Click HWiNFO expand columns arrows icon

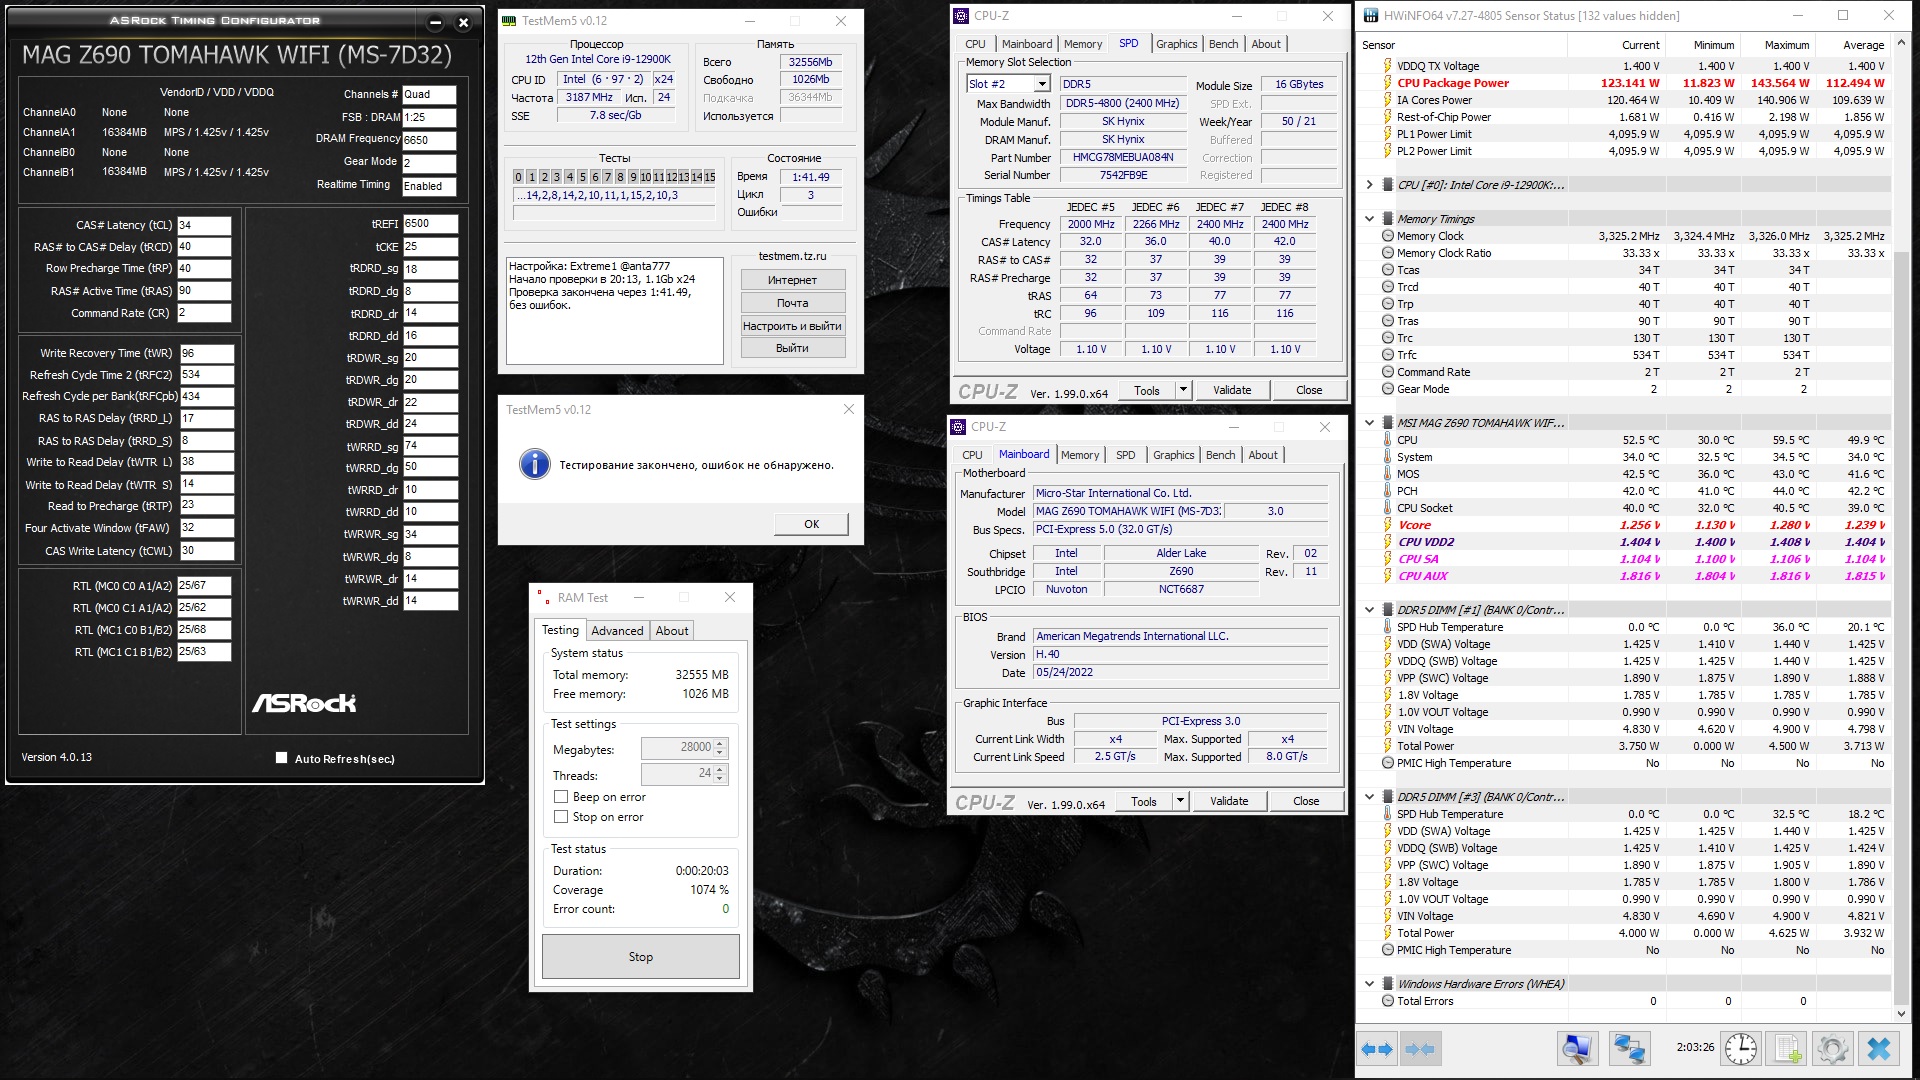[x=1377, y=1049]
